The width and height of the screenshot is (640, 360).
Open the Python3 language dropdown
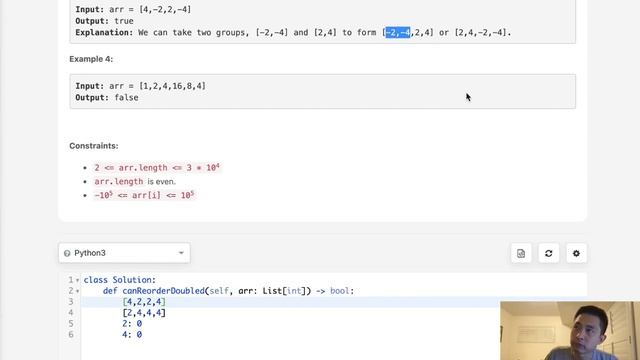(124, 253)
